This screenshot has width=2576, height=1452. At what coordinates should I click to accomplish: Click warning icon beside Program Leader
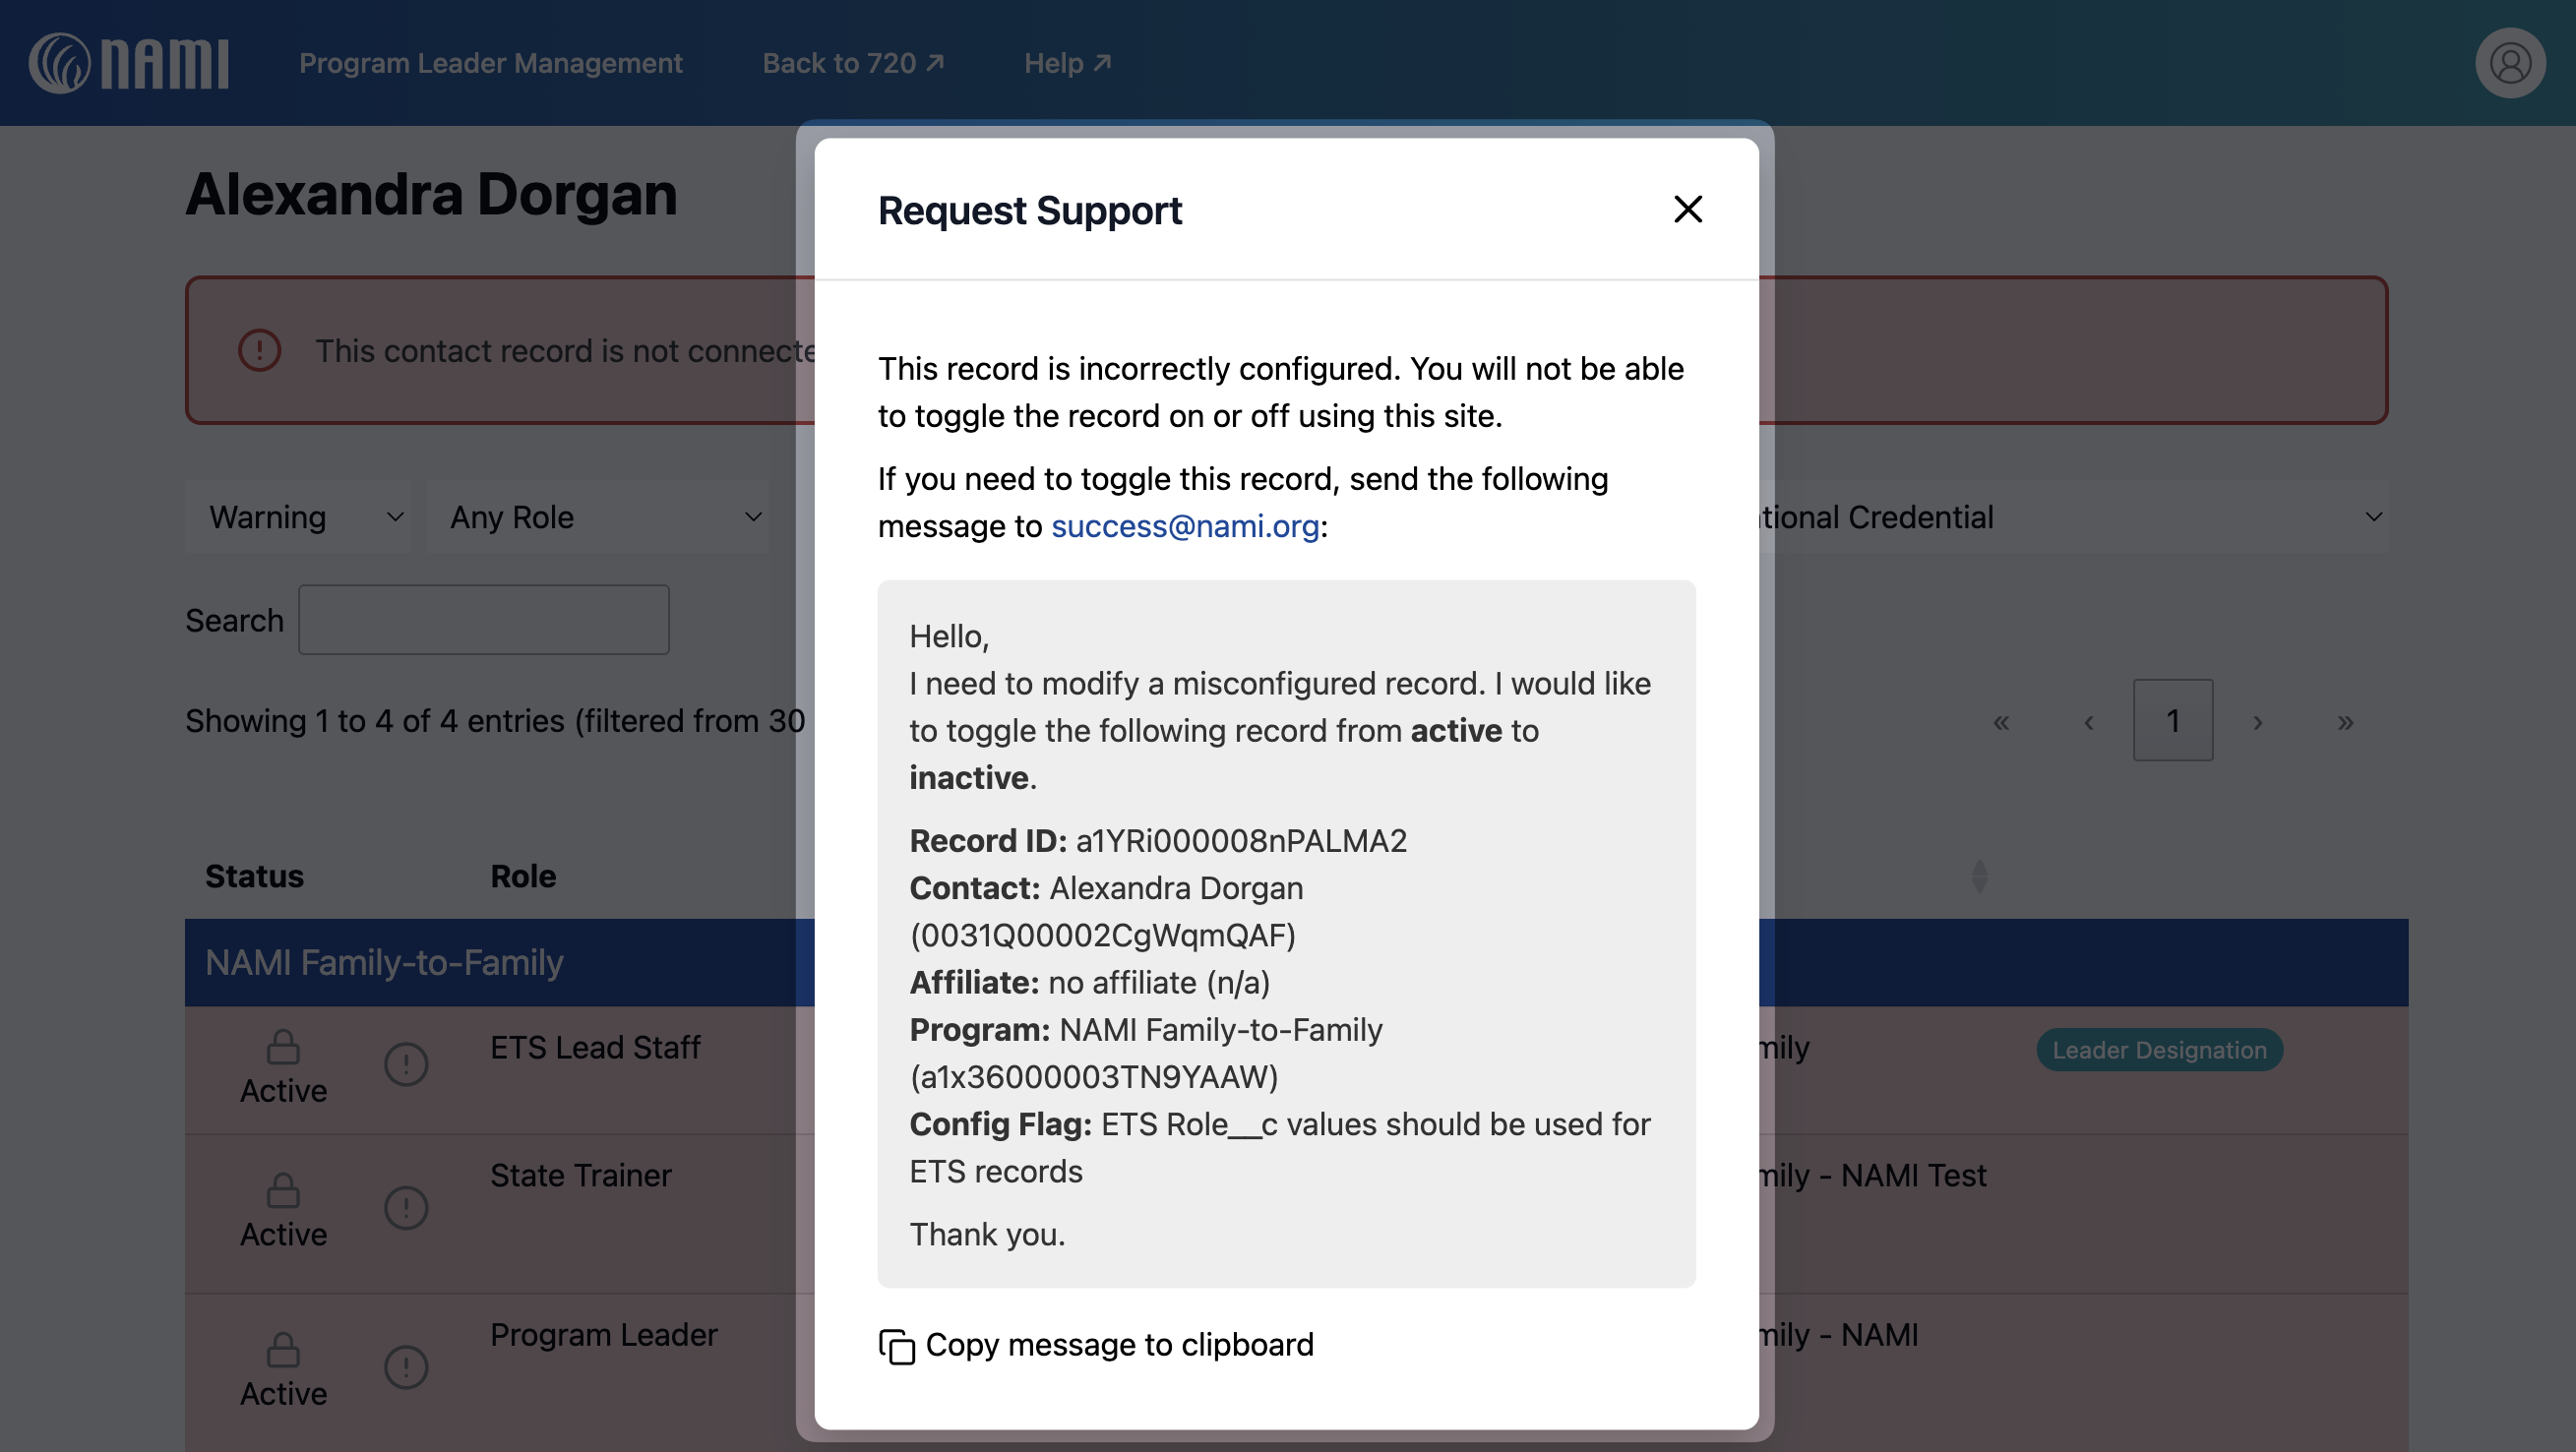[x=406, y=1367]
